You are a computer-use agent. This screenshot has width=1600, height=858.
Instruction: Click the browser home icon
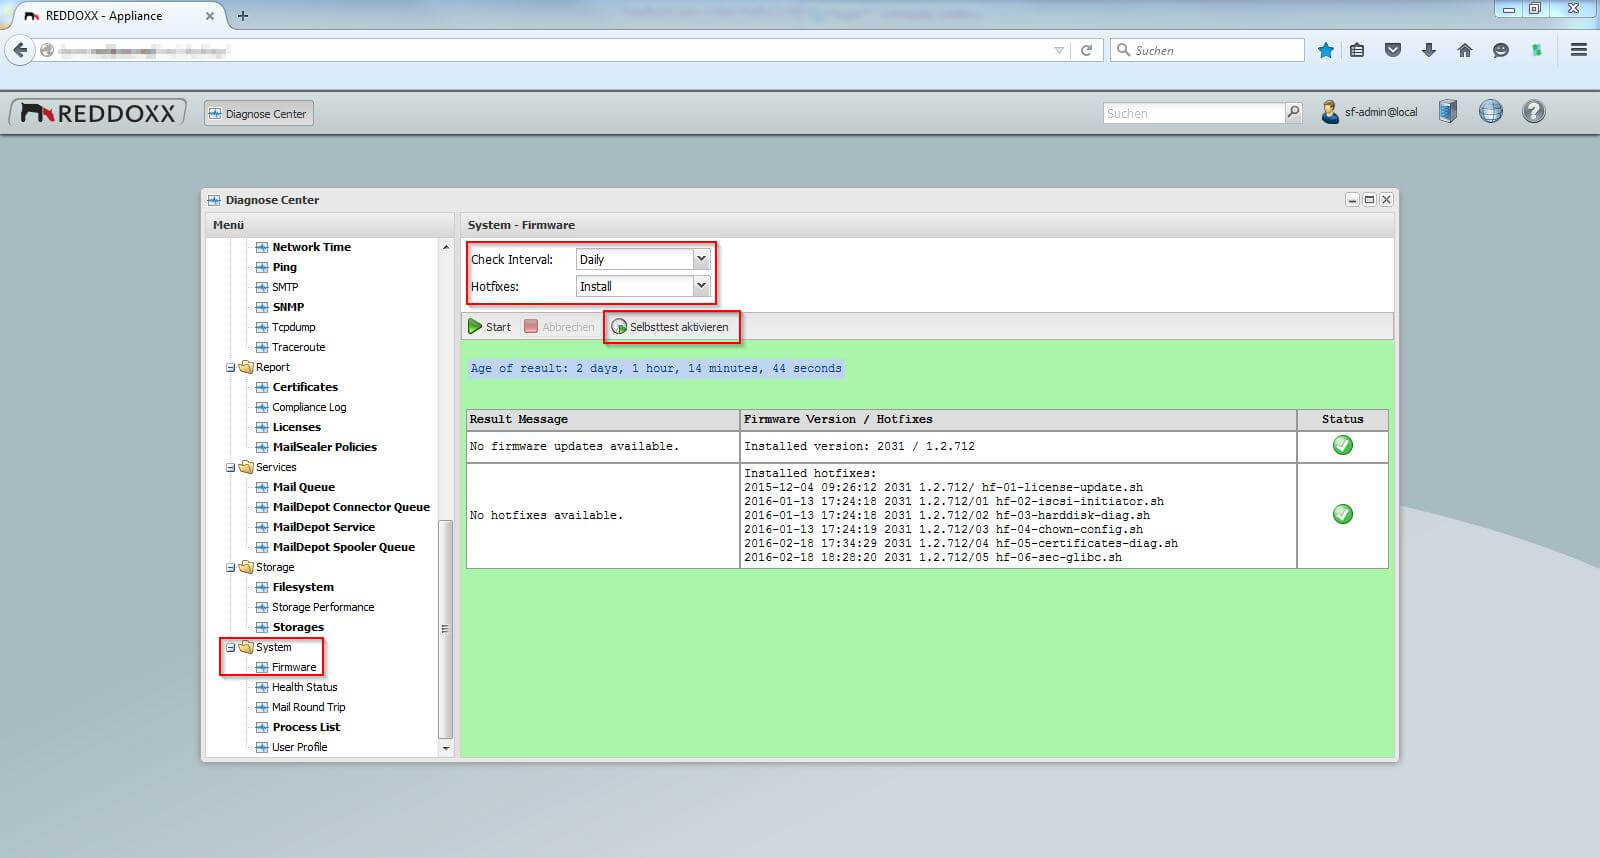pyautogui.click(x=1465, y=50)
